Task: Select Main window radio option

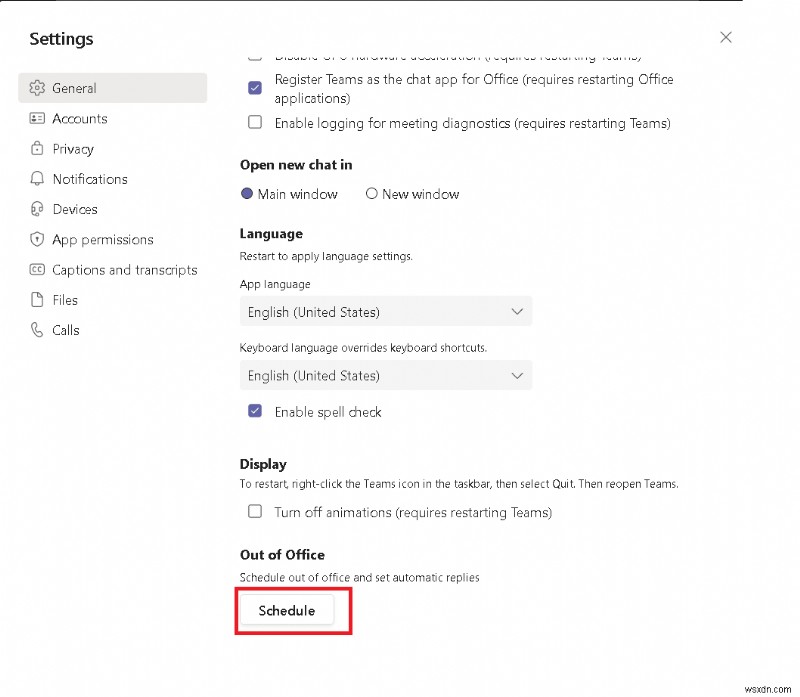Action: [247, 194]
